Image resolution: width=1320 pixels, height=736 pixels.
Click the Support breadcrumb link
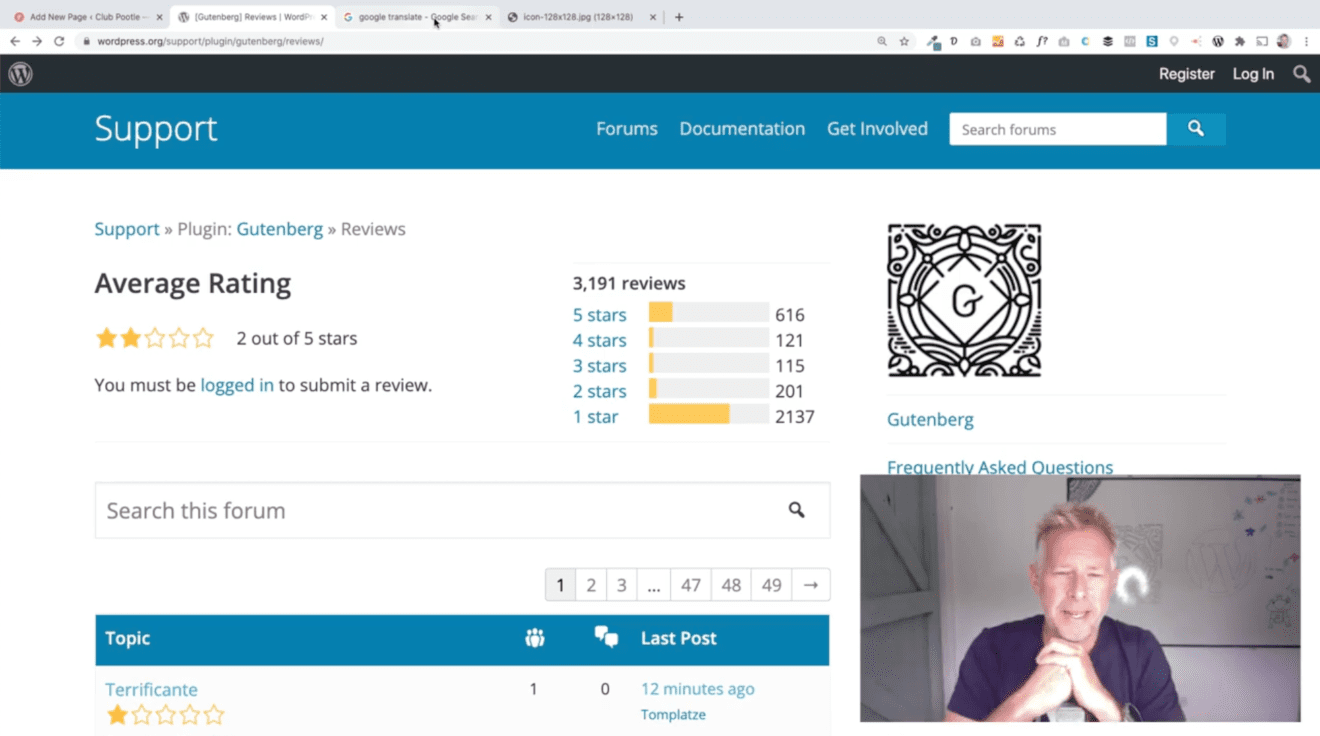127,229
